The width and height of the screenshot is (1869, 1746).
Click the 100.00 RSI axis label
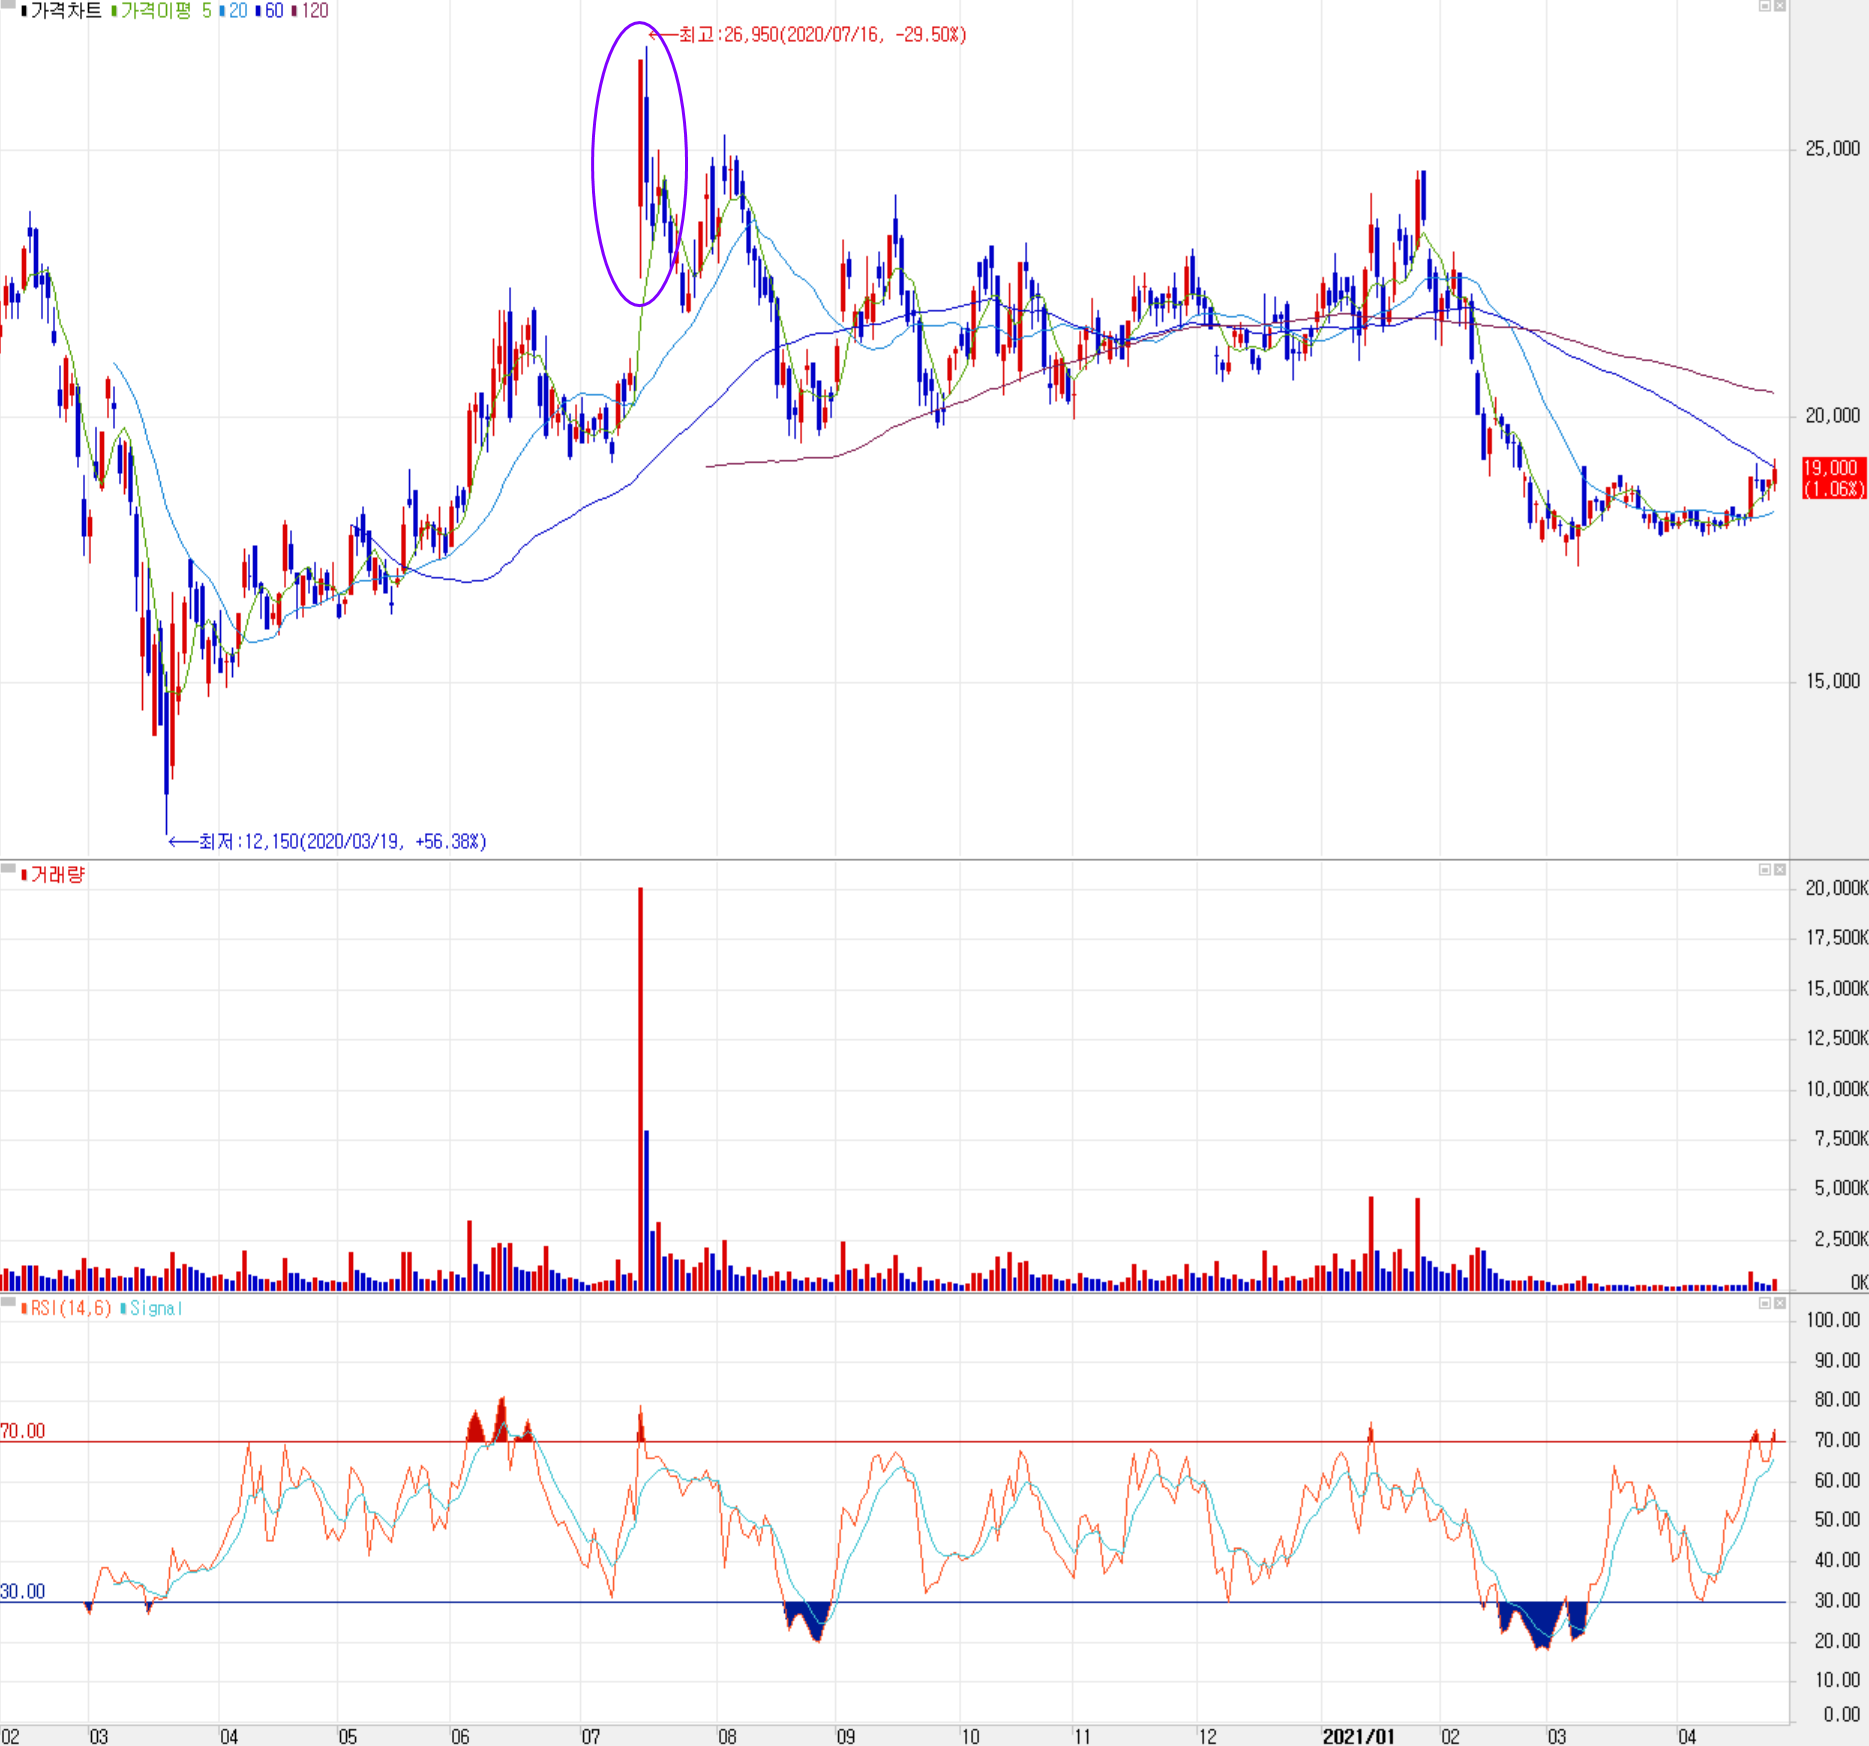tap(1833, 1320)
